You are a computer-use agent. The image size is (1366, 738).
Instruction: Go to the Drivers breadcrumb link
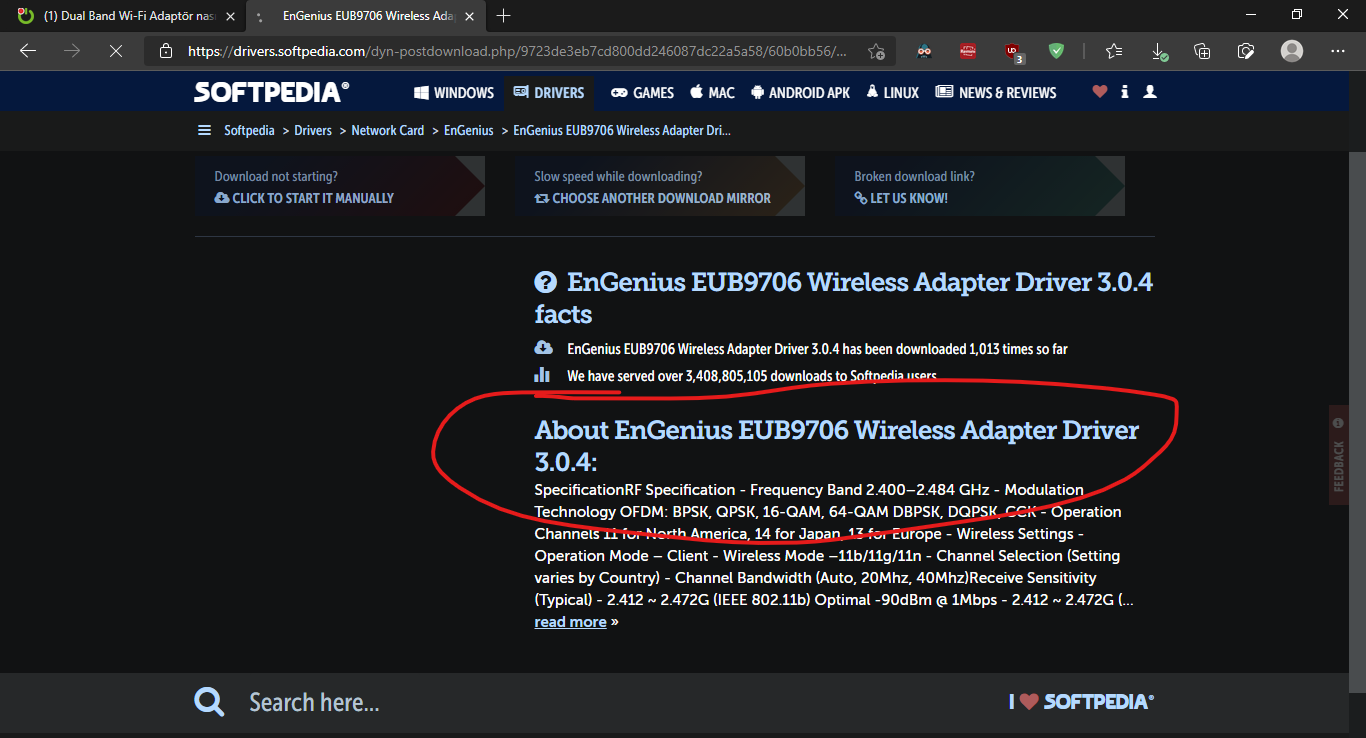tap(313, 130)
